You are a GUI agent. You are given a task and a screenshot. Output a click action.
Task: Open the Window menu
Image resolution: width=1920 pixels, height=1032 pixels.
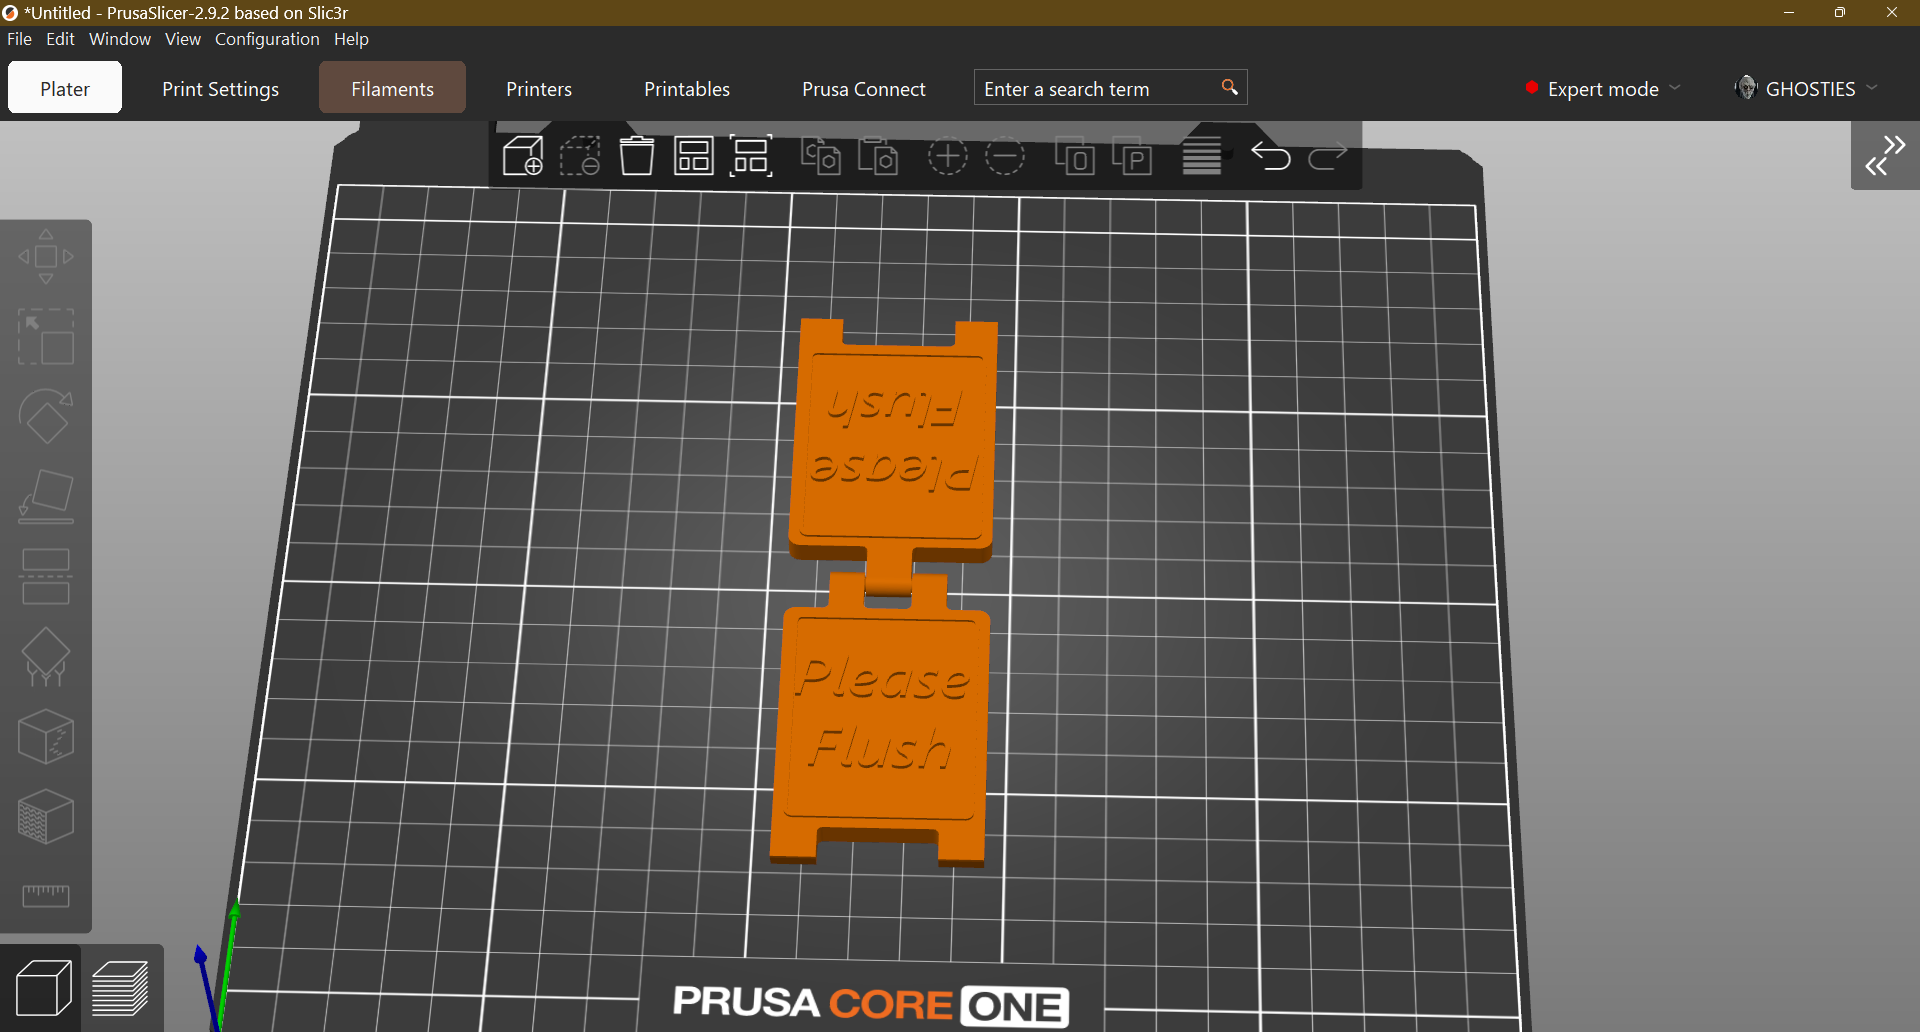pos(120,39)
